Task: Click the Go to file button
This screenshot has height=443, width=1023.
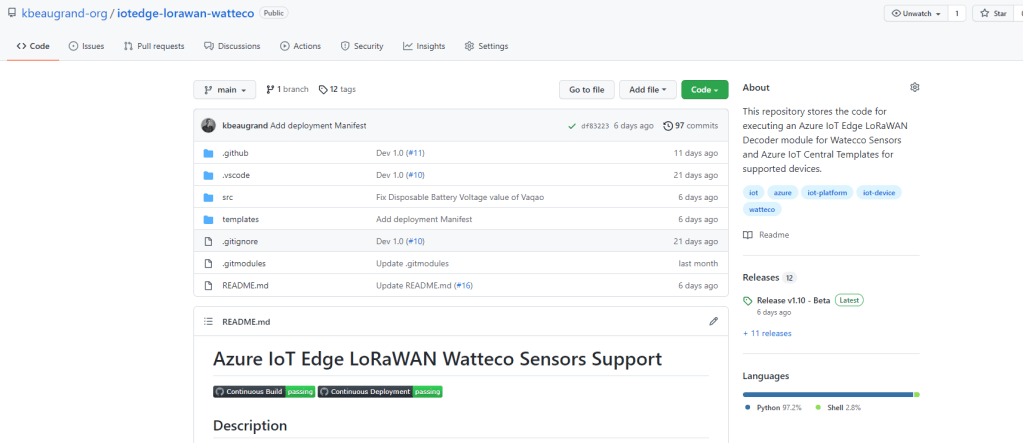Action: 586,90
